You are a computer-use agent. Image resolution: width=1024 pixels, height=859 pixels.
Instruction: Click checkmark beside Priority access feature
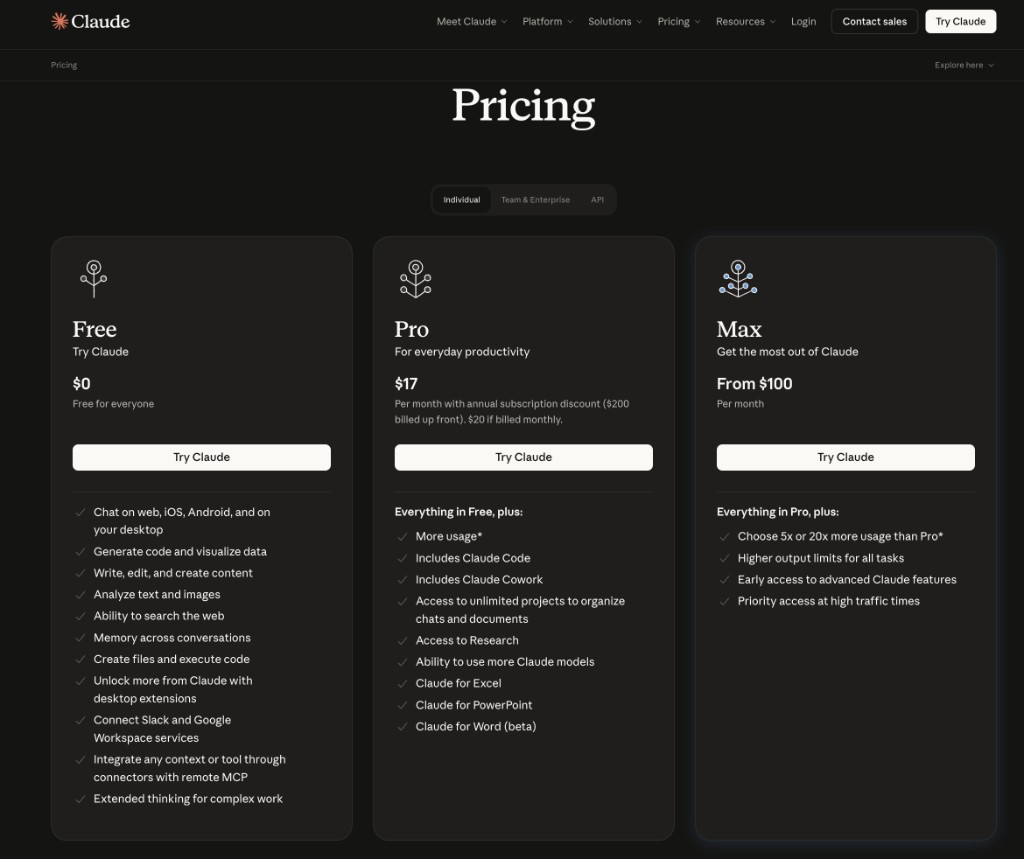click(x=724, y=601)
